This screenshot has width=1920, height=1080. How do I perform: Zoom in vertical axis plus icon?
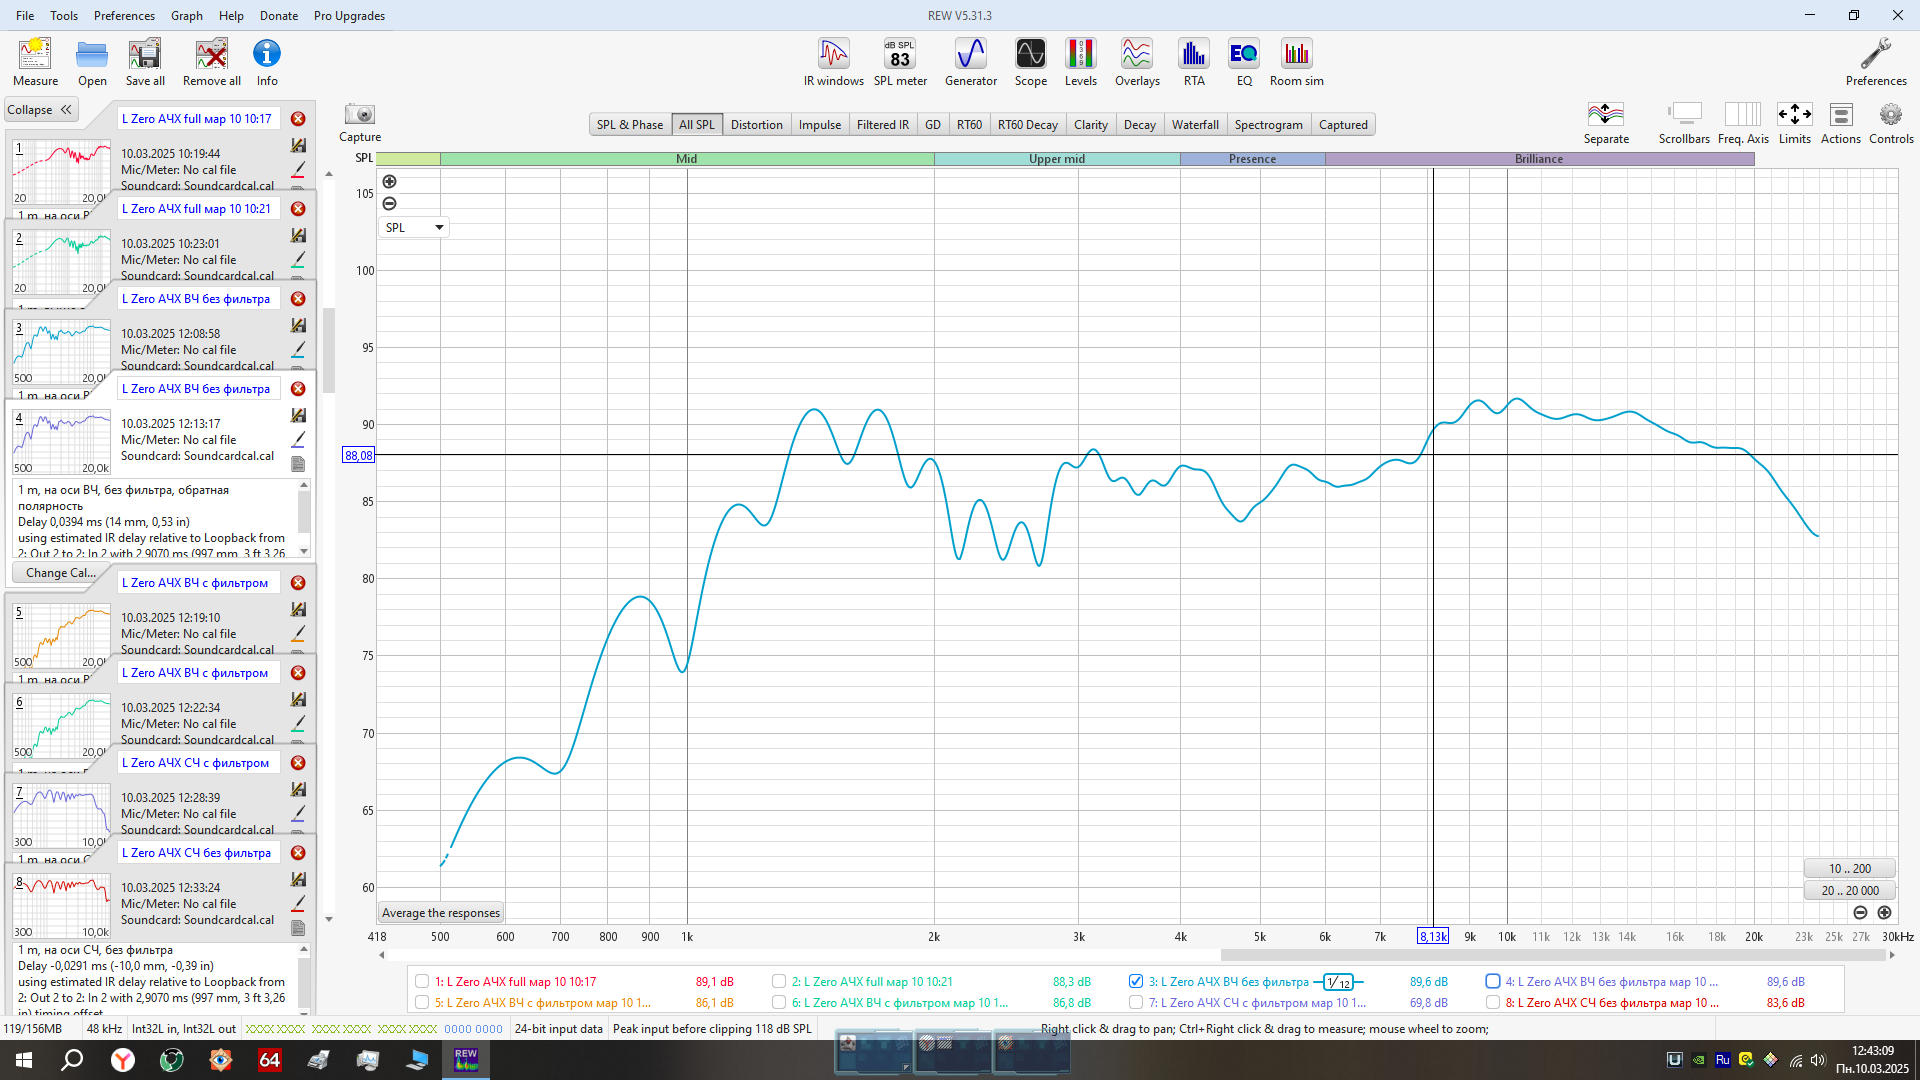(390, 181)
